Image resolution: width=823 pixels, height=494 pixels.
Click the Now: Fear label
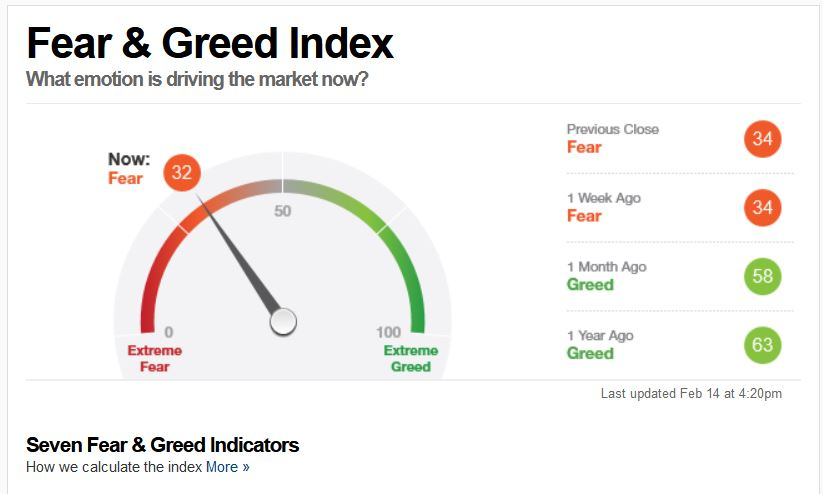pos(129,169)
